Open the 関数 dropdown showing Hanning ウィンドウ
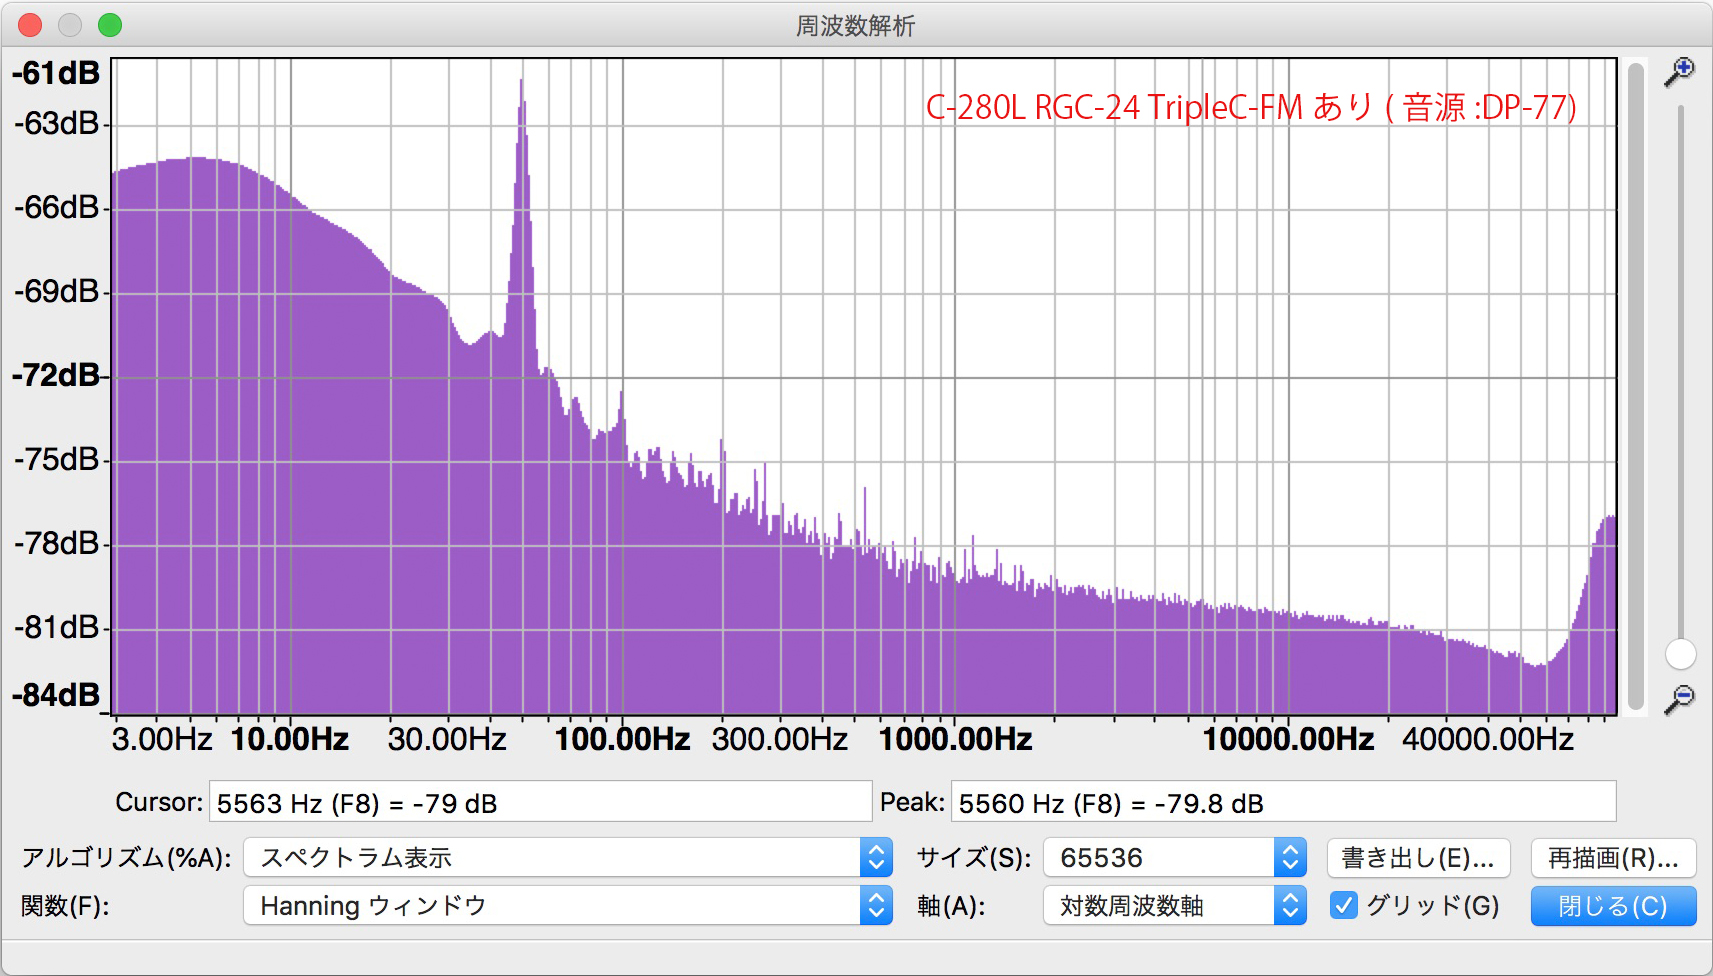 567,905
